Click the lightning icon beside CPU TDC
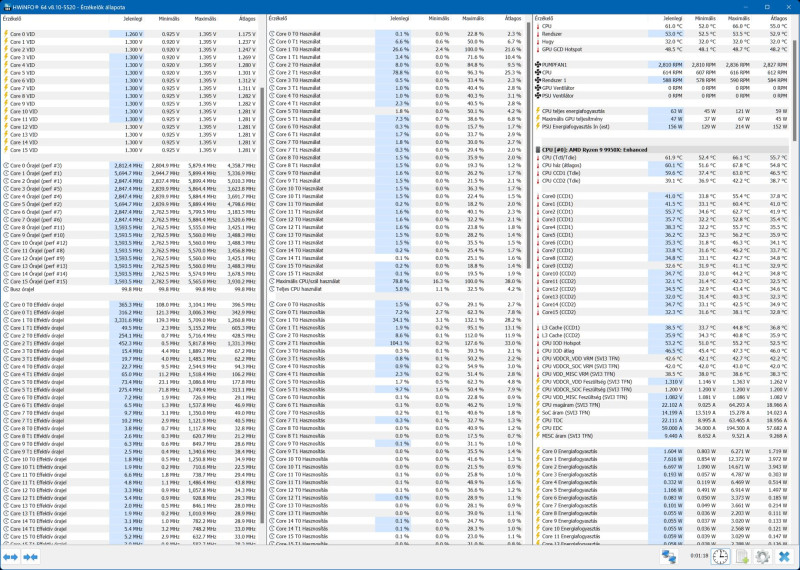The image size is (800, 570). (x=538, y=420)
